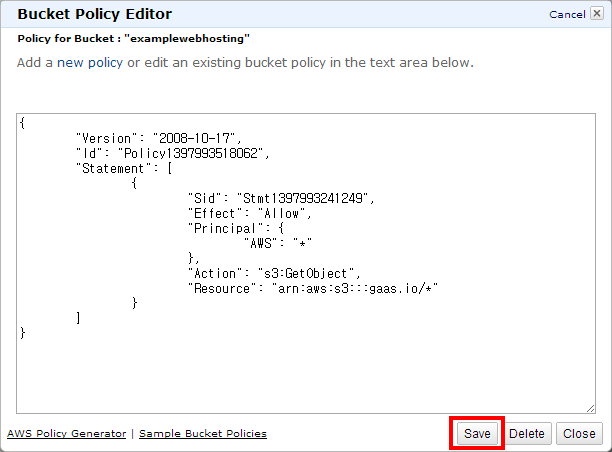Open the Sample Bucket Policies link

click(203, 434)
